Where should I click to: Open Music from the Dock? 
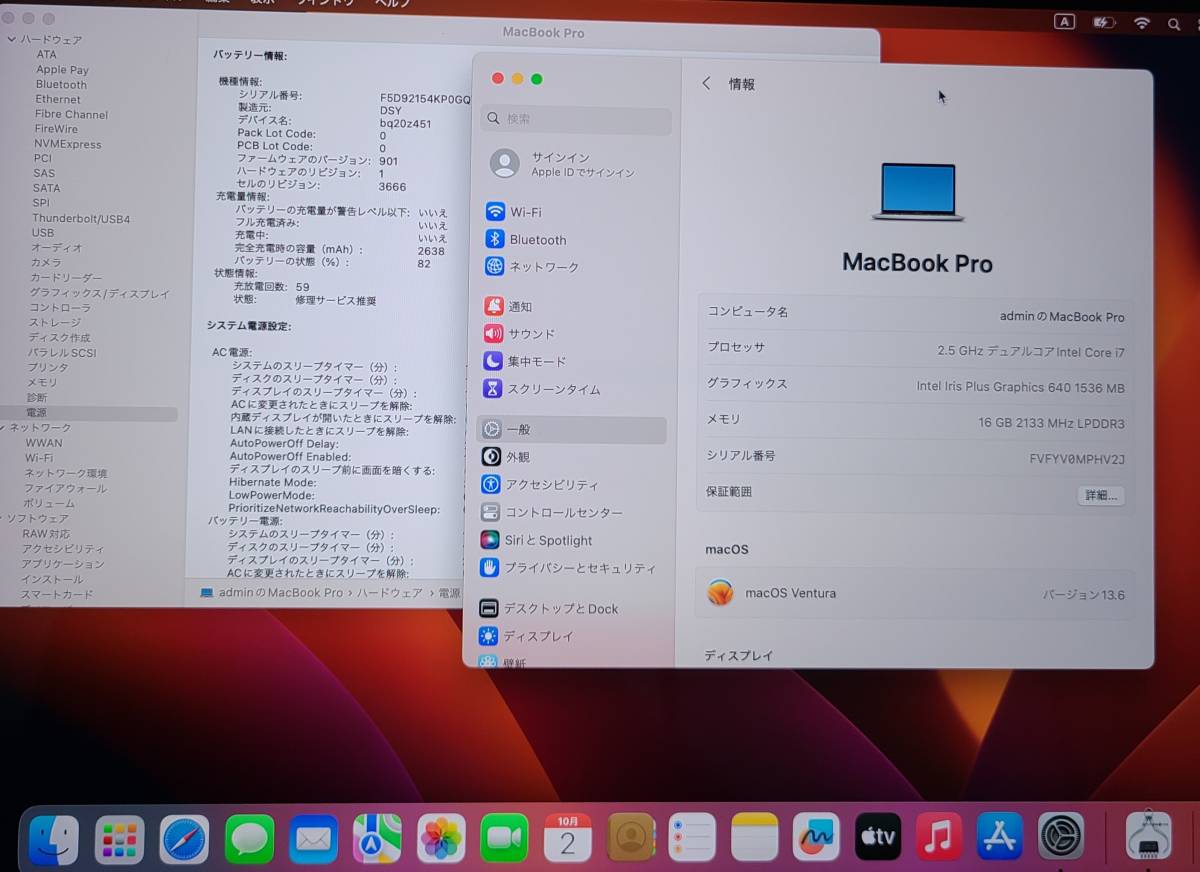pyautogui.click(x=939, y=837)
